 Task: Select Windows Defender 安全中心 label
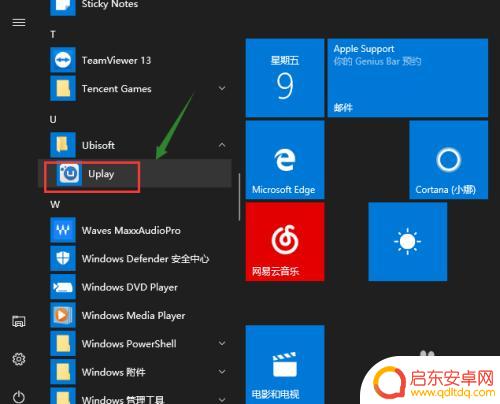tap(146, 259)
